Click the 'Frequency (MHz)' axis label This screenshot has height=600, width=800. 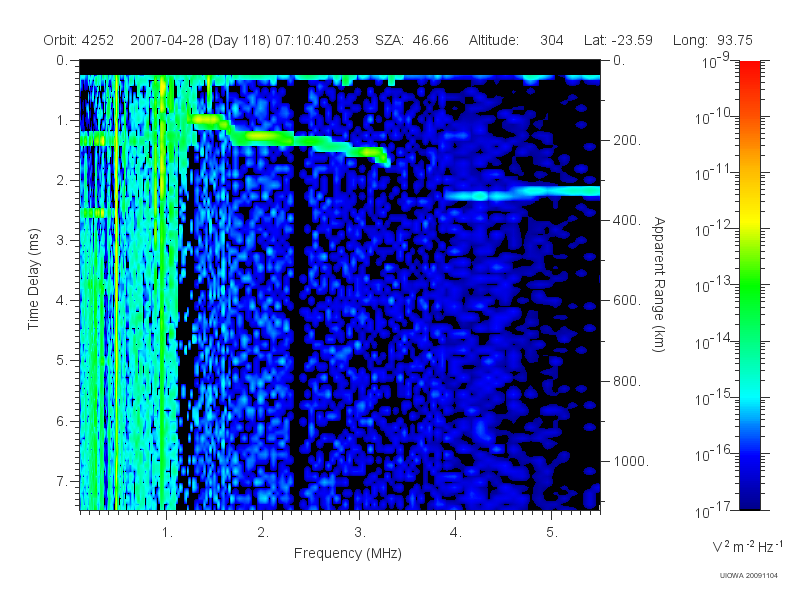(x=347, y=553)
